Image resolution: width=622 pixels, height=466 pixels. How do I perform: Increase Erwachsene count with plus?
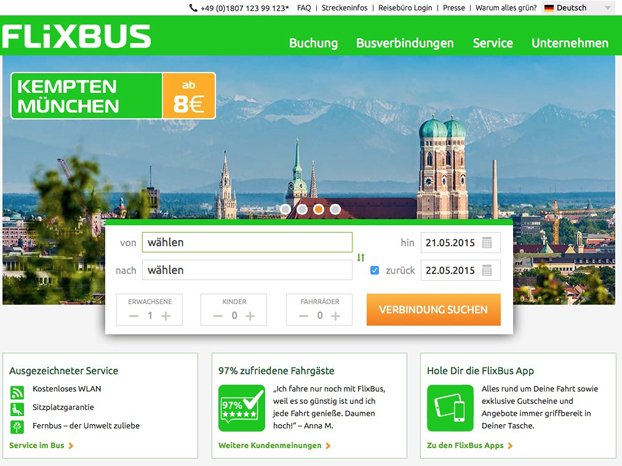[x=166, y=316]
